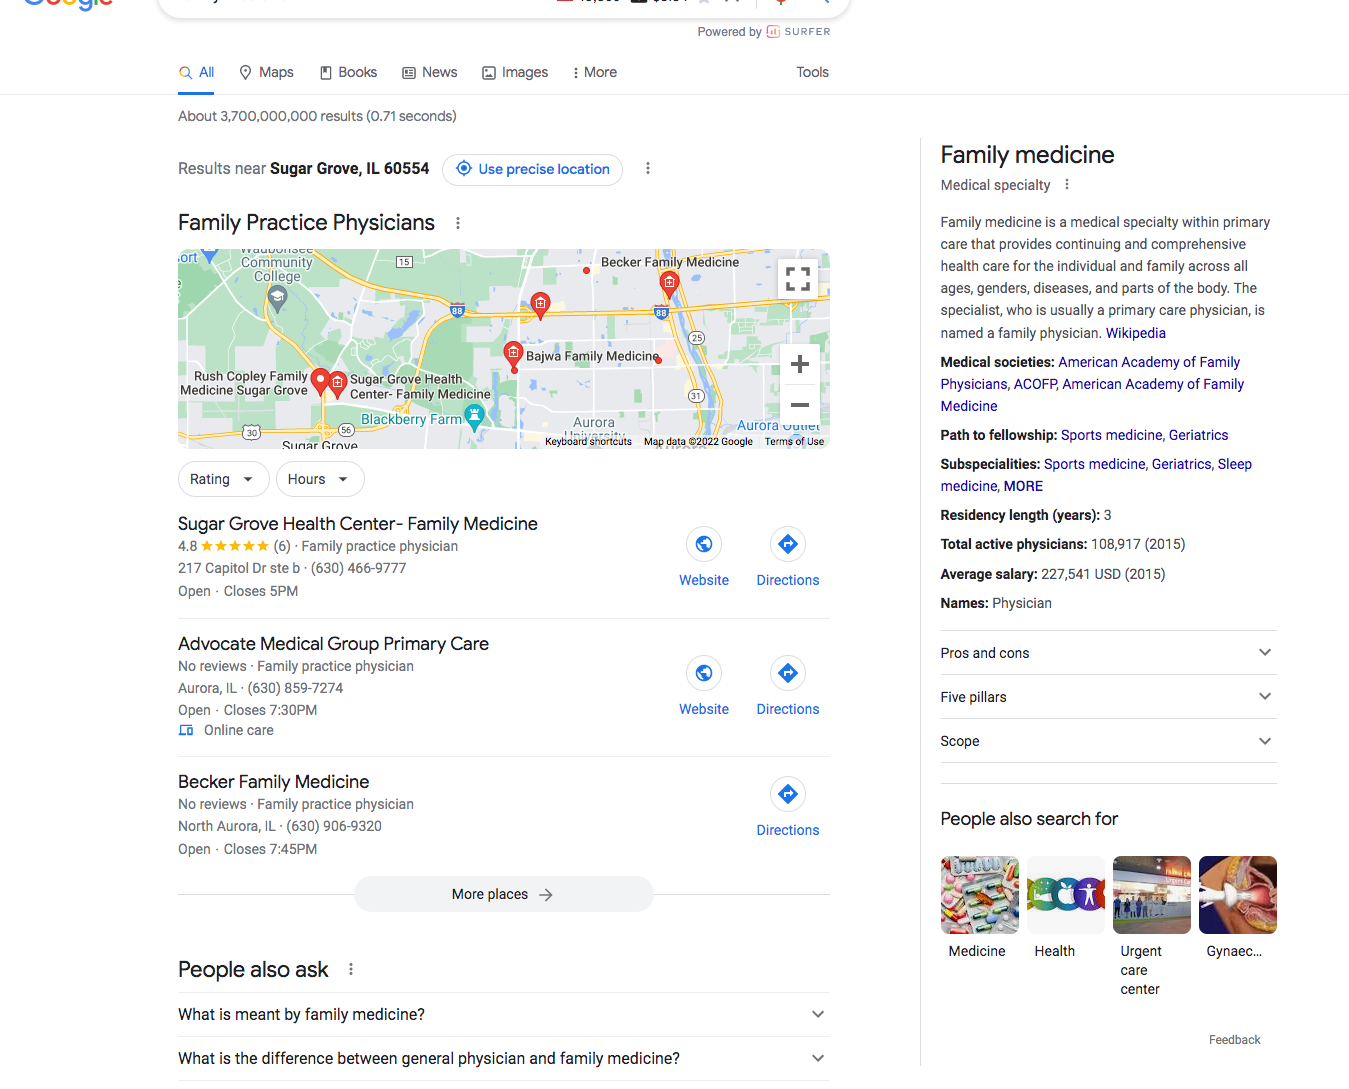The image size is (1349, 1089).
Task: Expand Scope section
Action: [x=1108, y=741]
